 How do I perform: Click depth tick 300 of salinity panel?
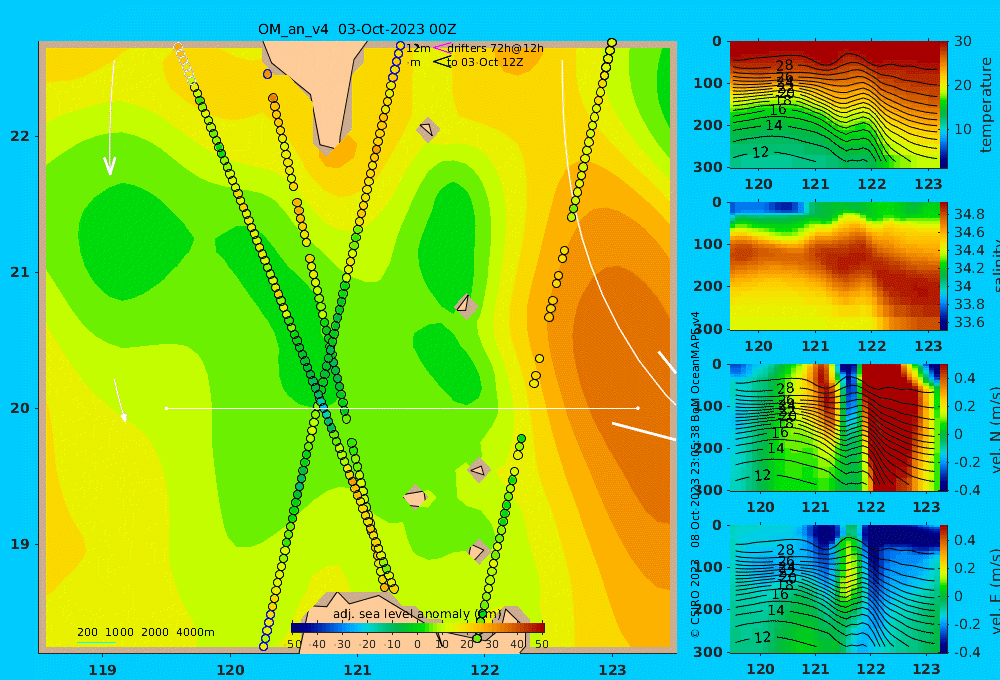coord(708,329)
